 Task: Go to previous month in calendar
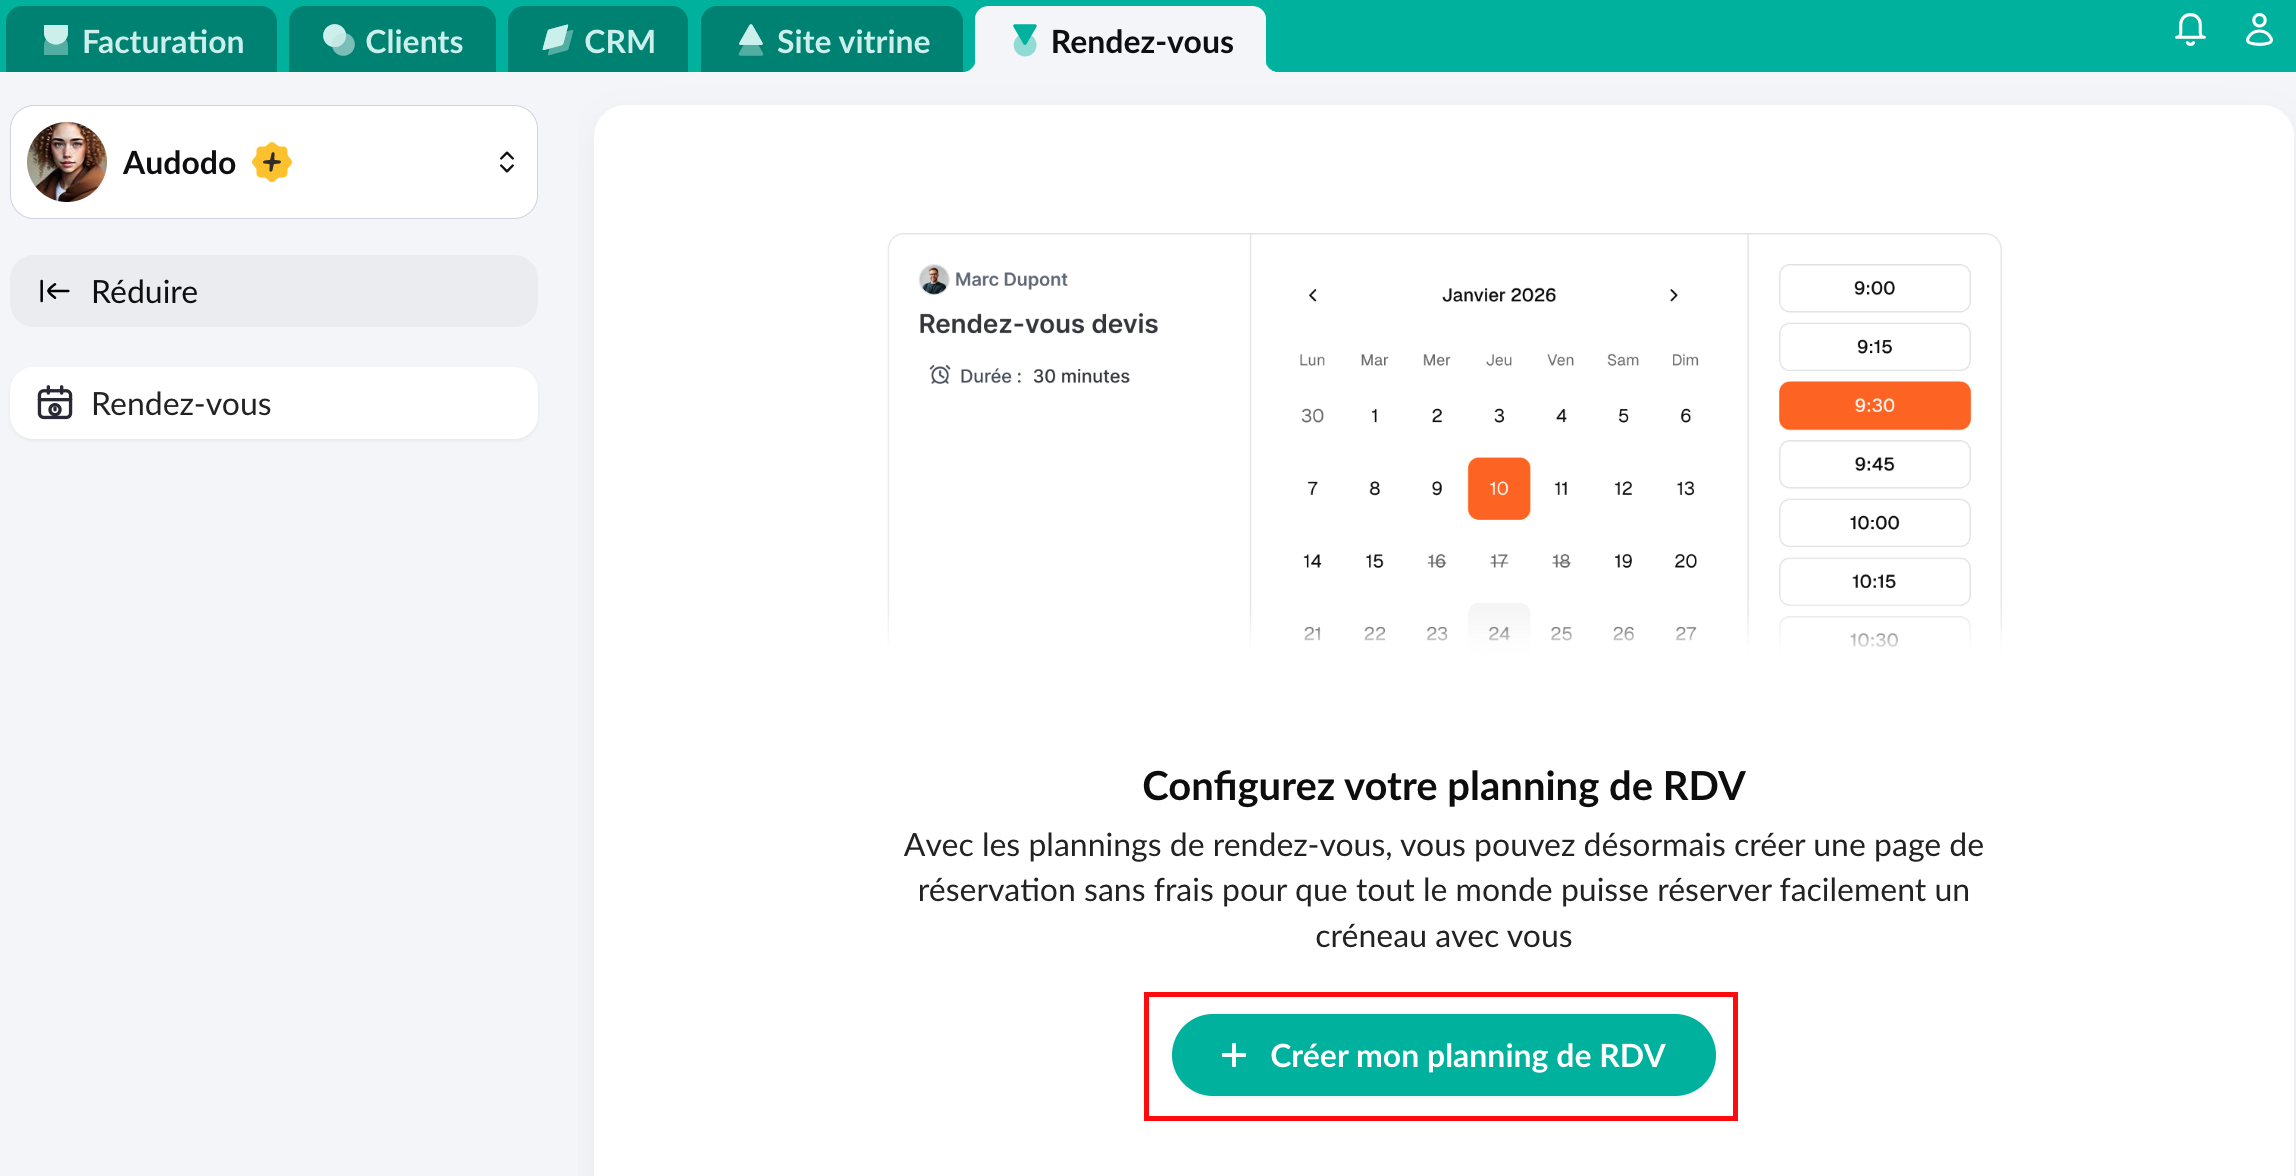1313,295
